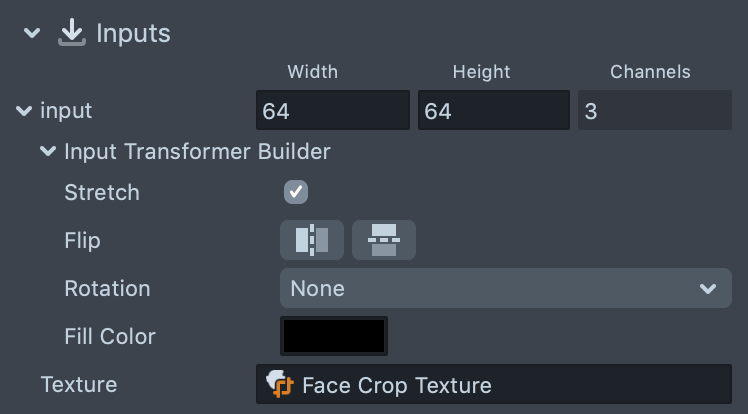Screen dimensions: 748x414
Task: Uncheck the Stretch checkbox
Action: click(296, 192)
